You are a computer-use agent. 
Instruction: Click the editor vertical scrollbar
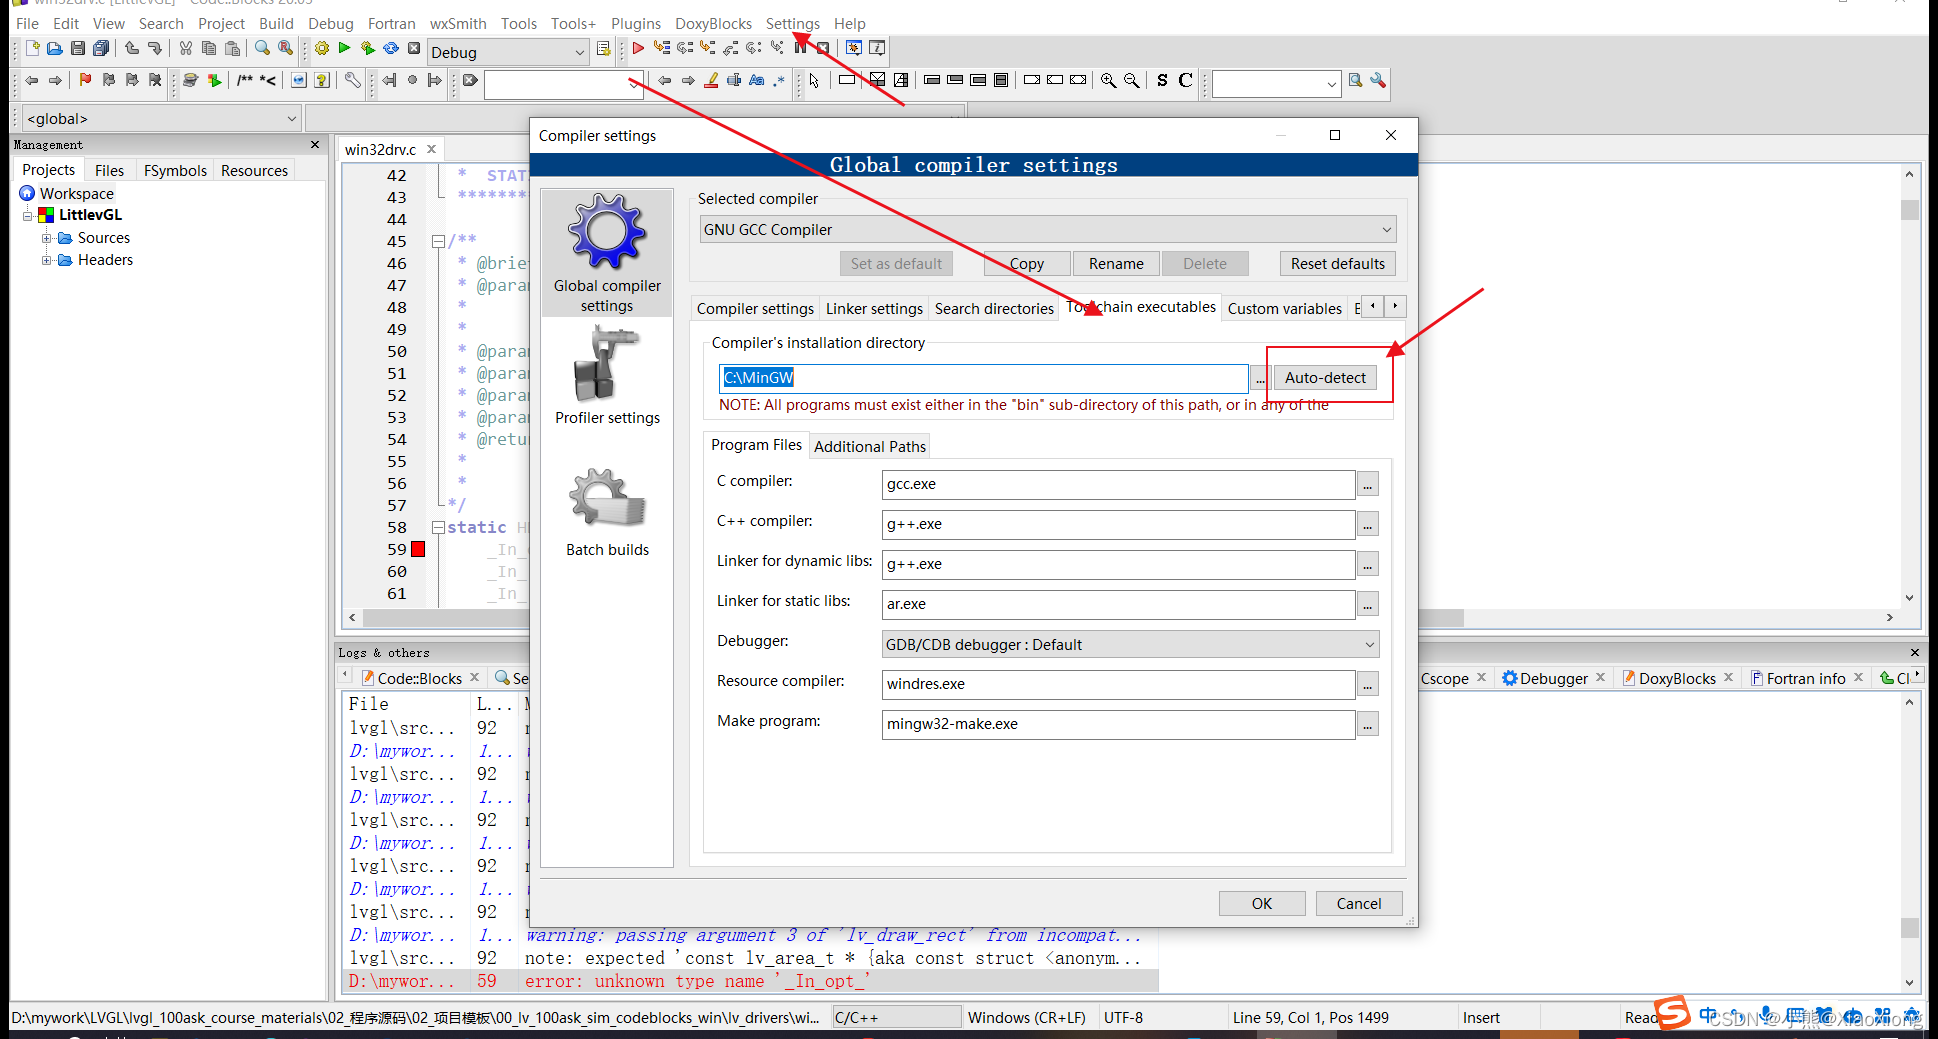click(1909, 385)
